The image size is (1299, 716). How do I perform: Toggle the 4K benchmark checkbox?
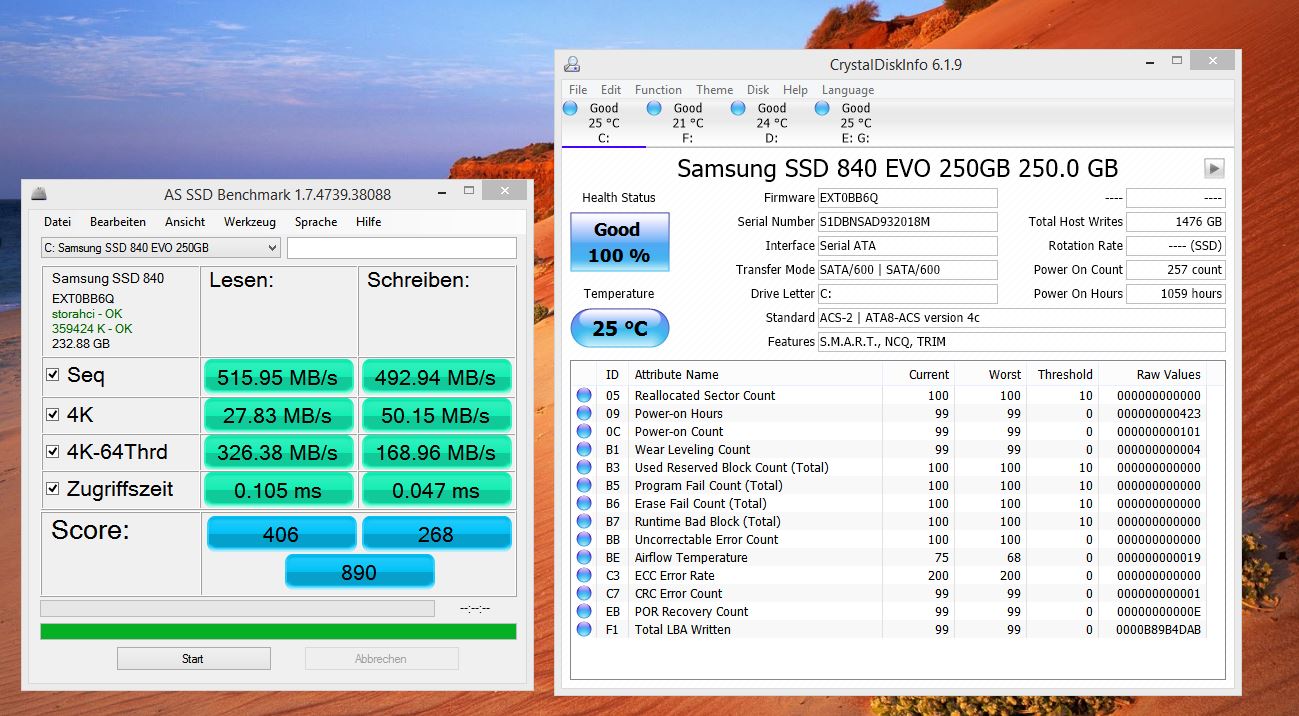[53, 414]
